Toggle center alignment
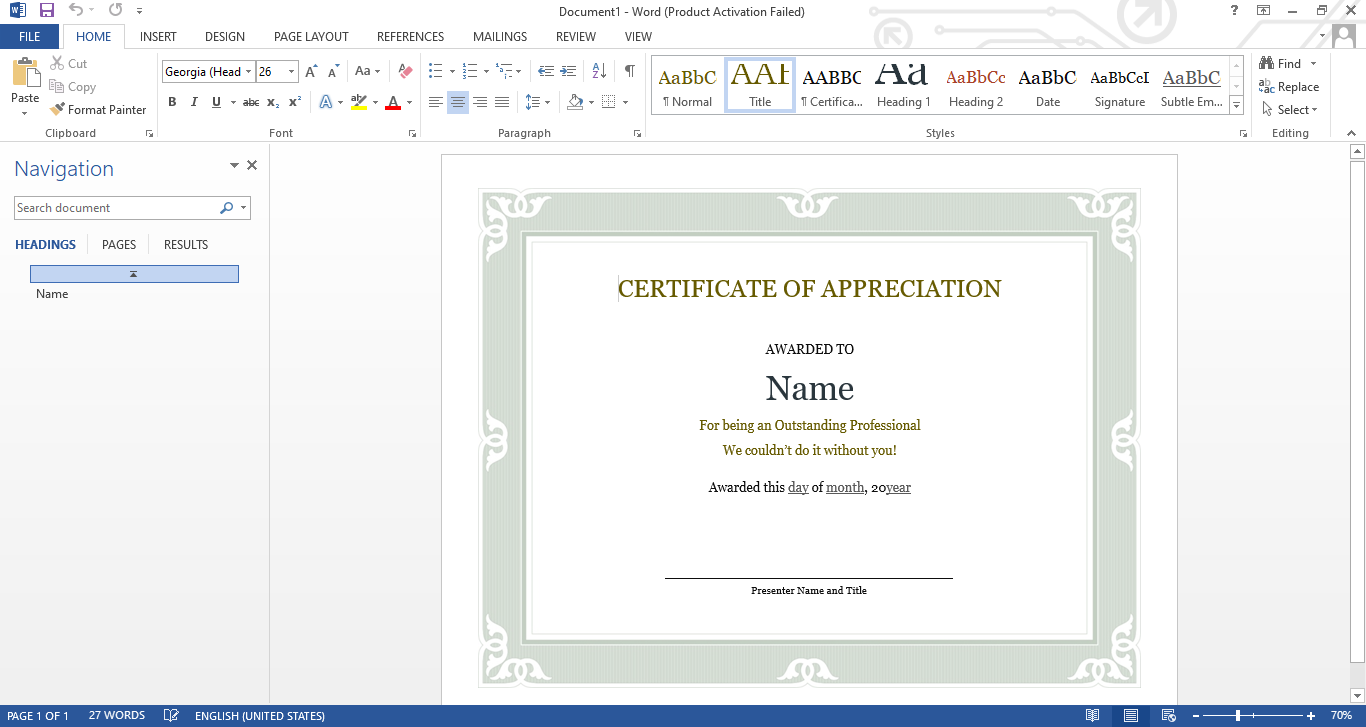 (x=457, y=101)
